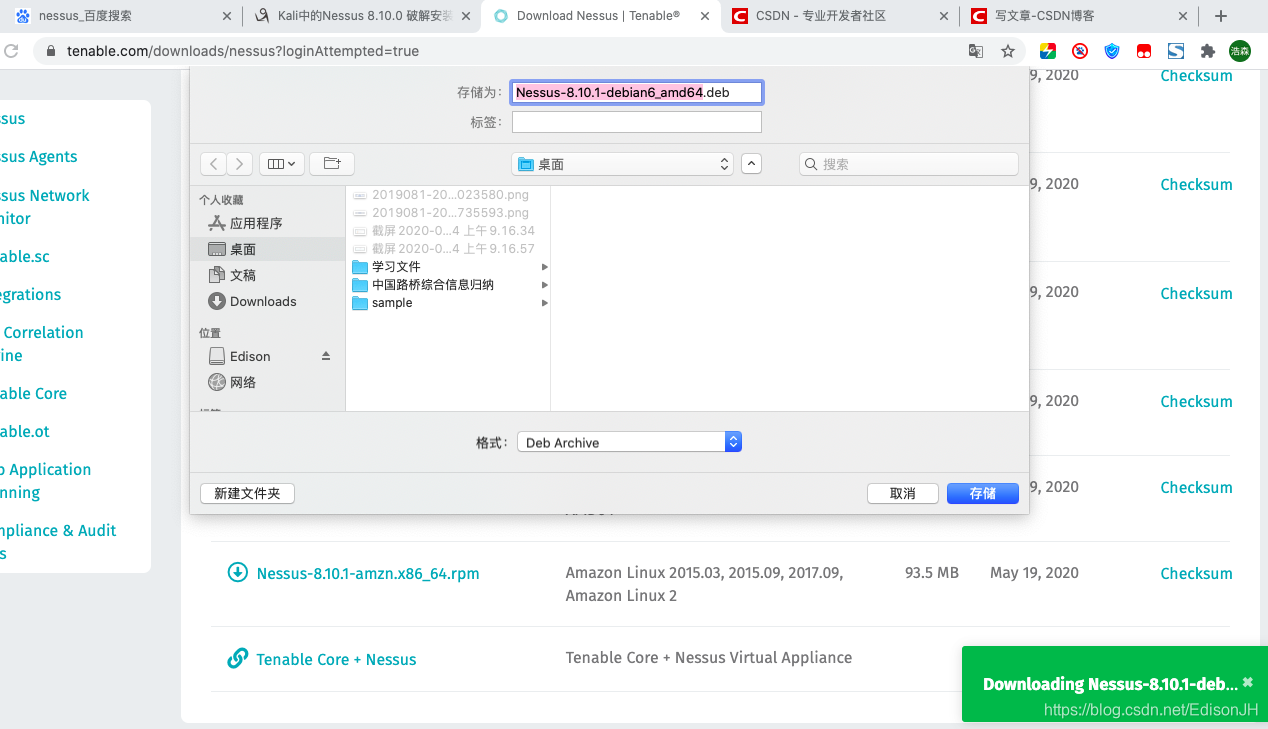The height and width of the screenshot is (729, 1268).
Task: Click the tenable.com address bar URL
Action: tap(242, 51)
